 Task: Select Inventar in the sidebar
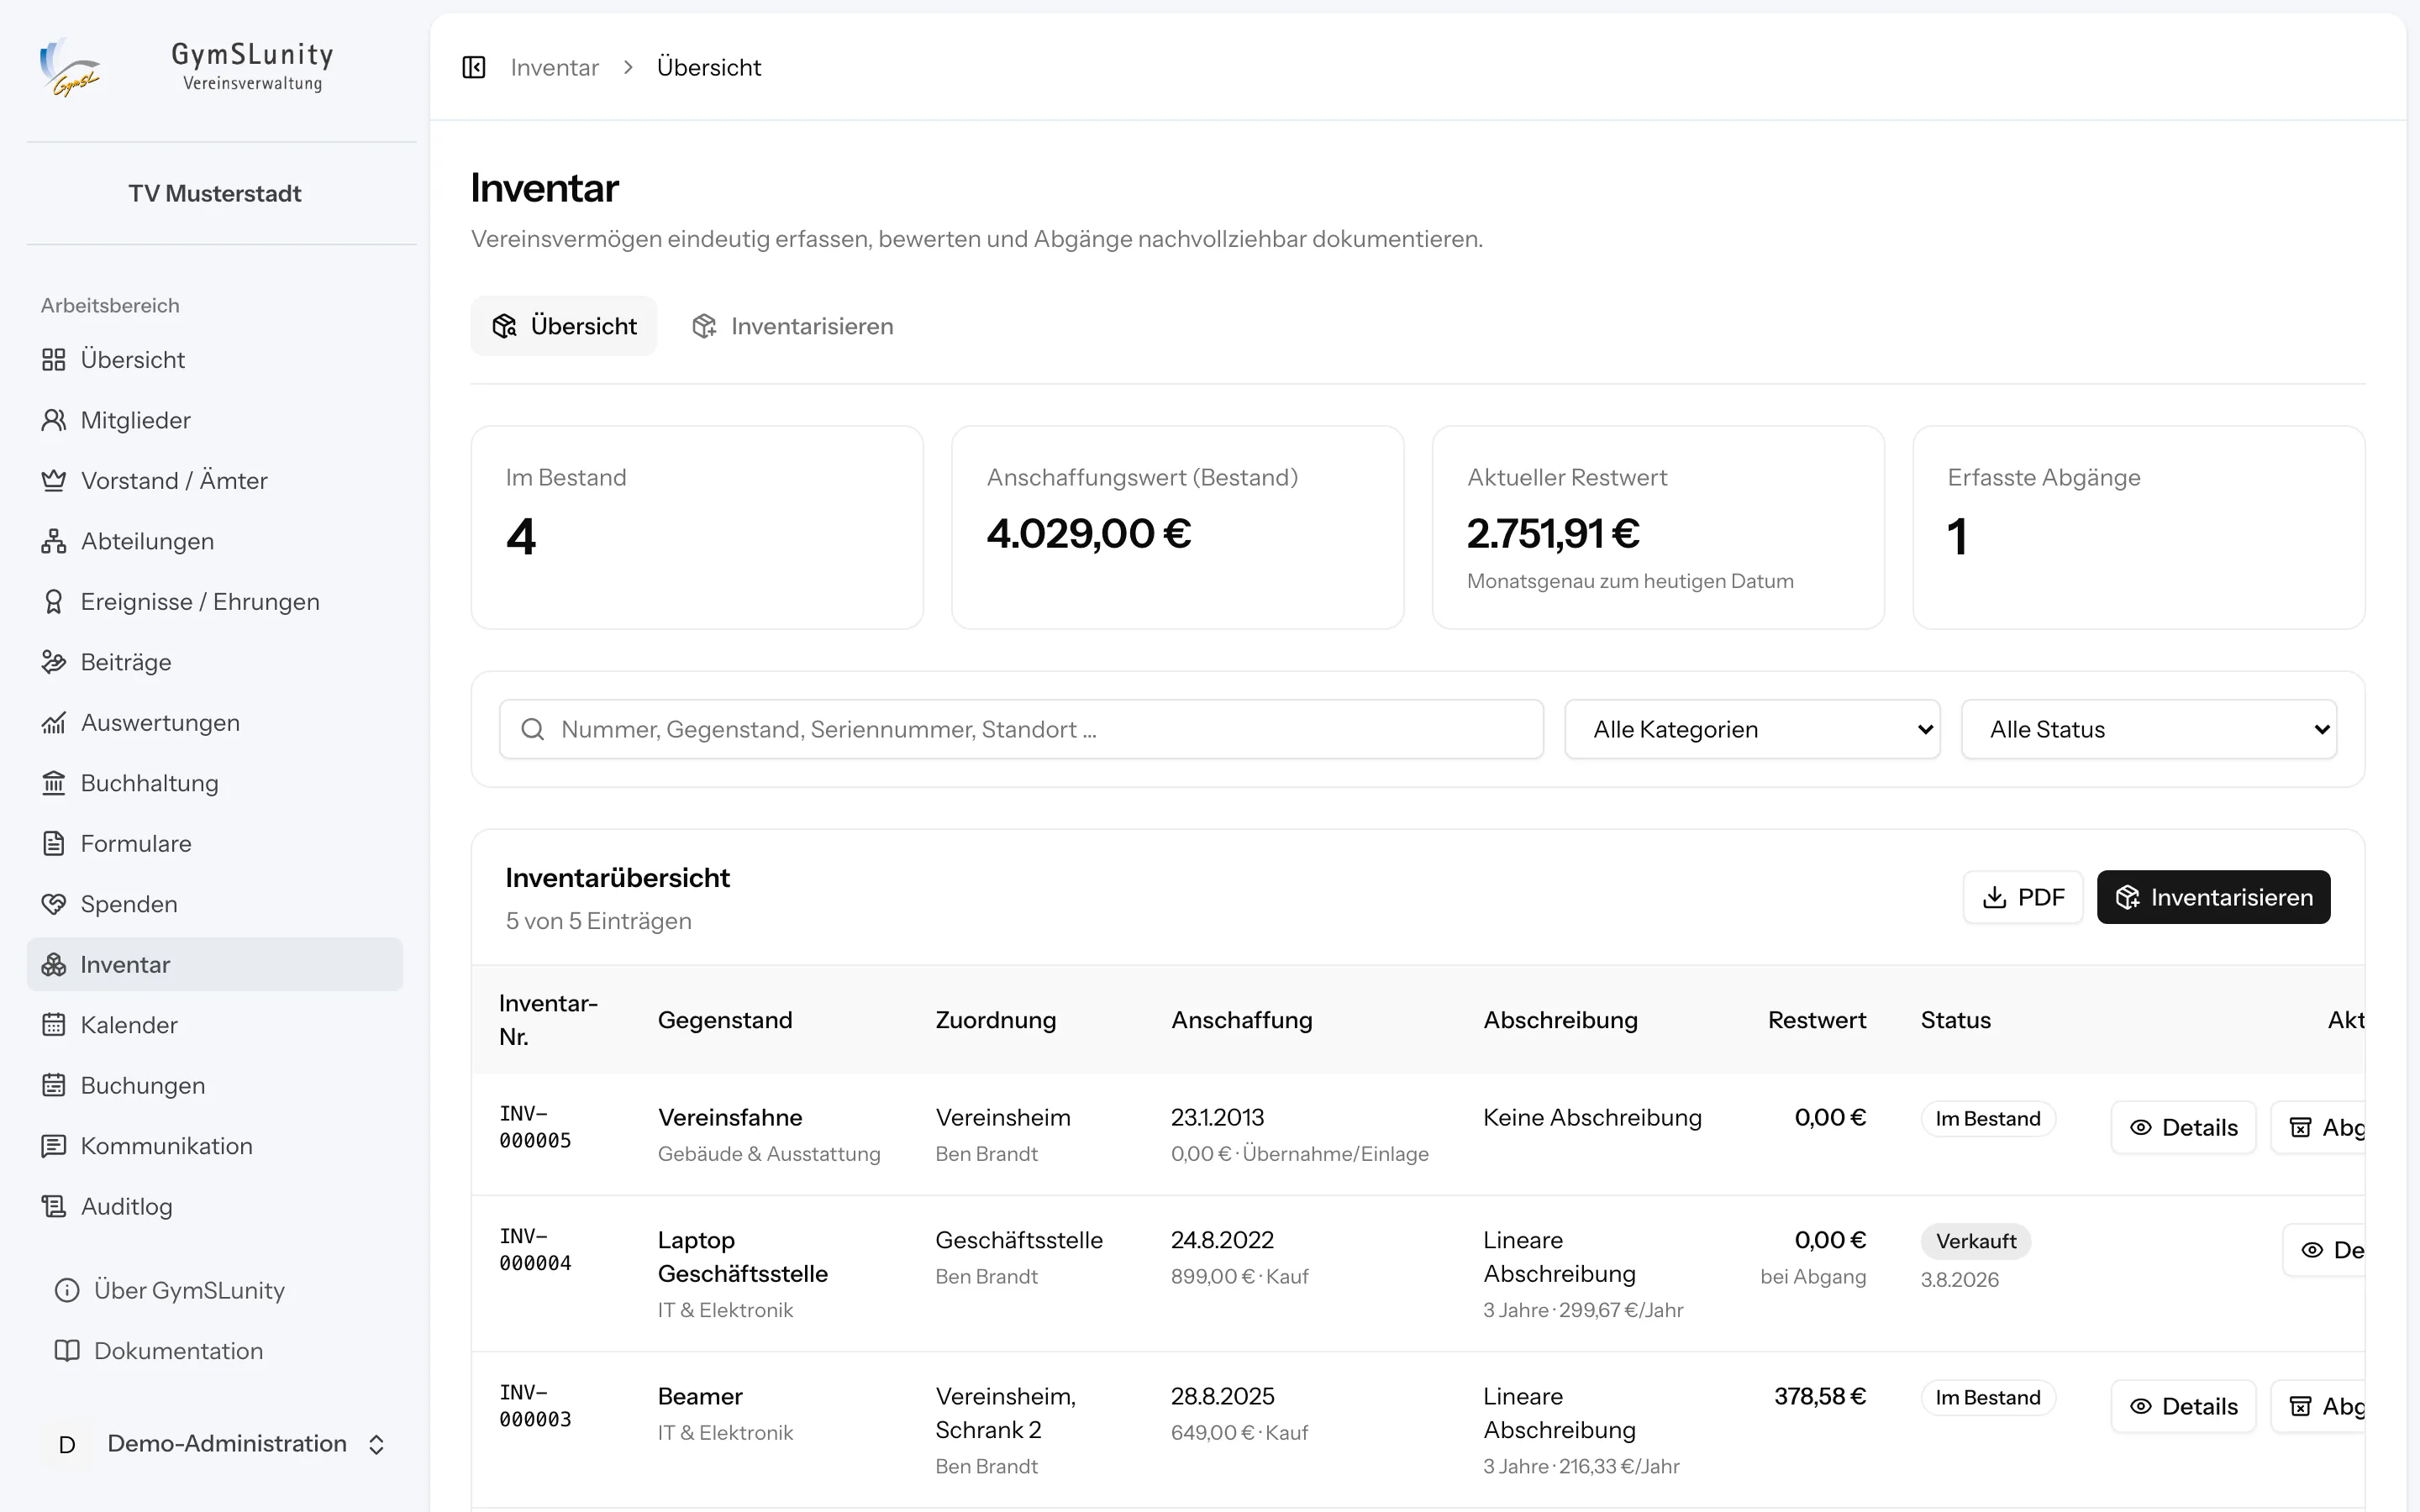pyautogui.click(x=215, y=965)
